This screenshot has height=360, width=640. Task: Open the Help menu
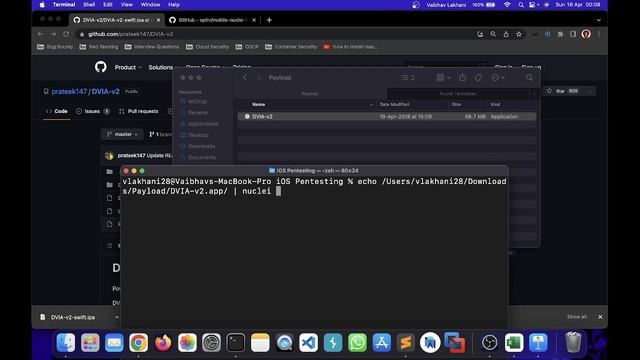174,5
